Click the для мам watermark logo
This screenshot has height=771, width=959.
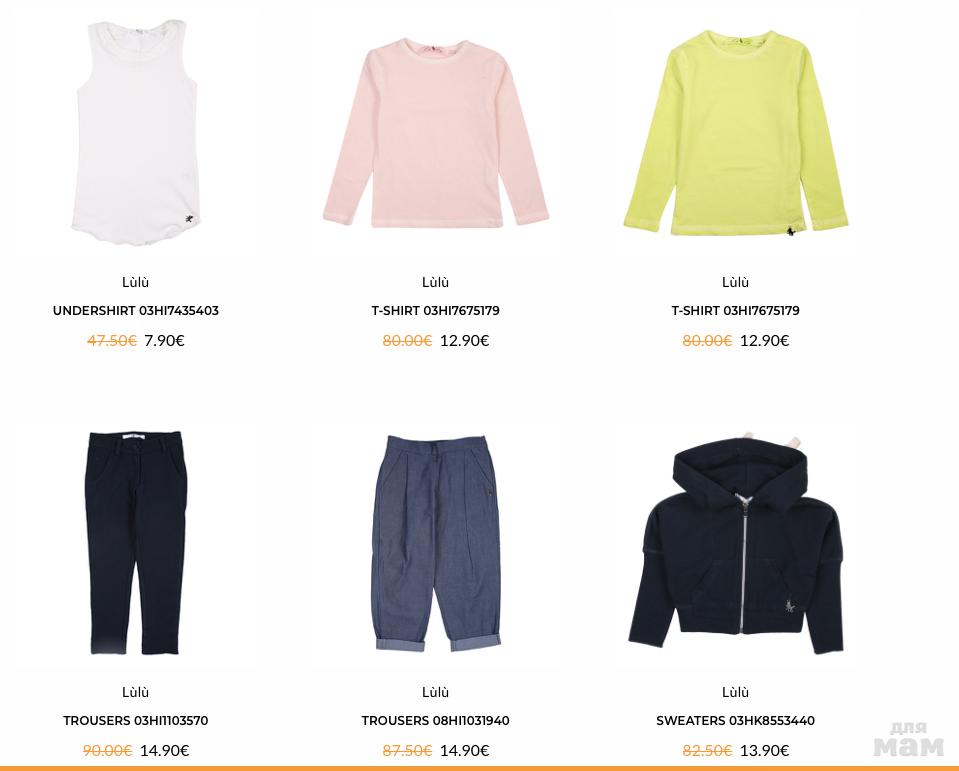pyautogui.click(x=909, y=739)
